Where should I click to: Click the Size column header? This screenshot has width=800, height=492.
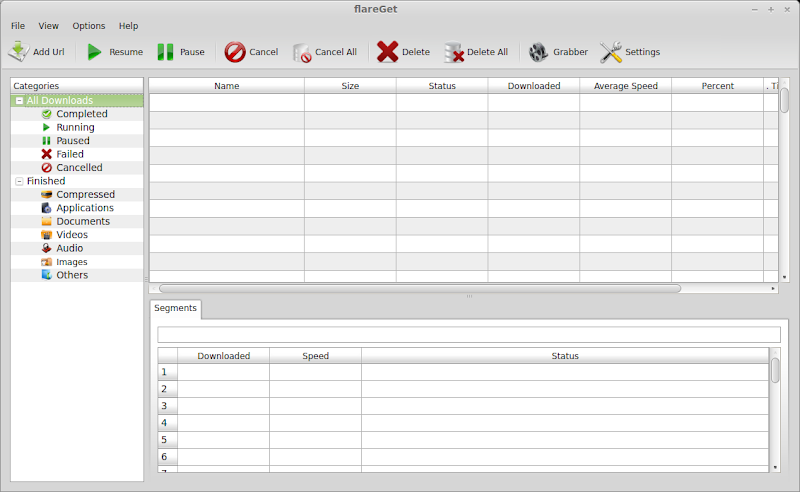pos(350,86)
